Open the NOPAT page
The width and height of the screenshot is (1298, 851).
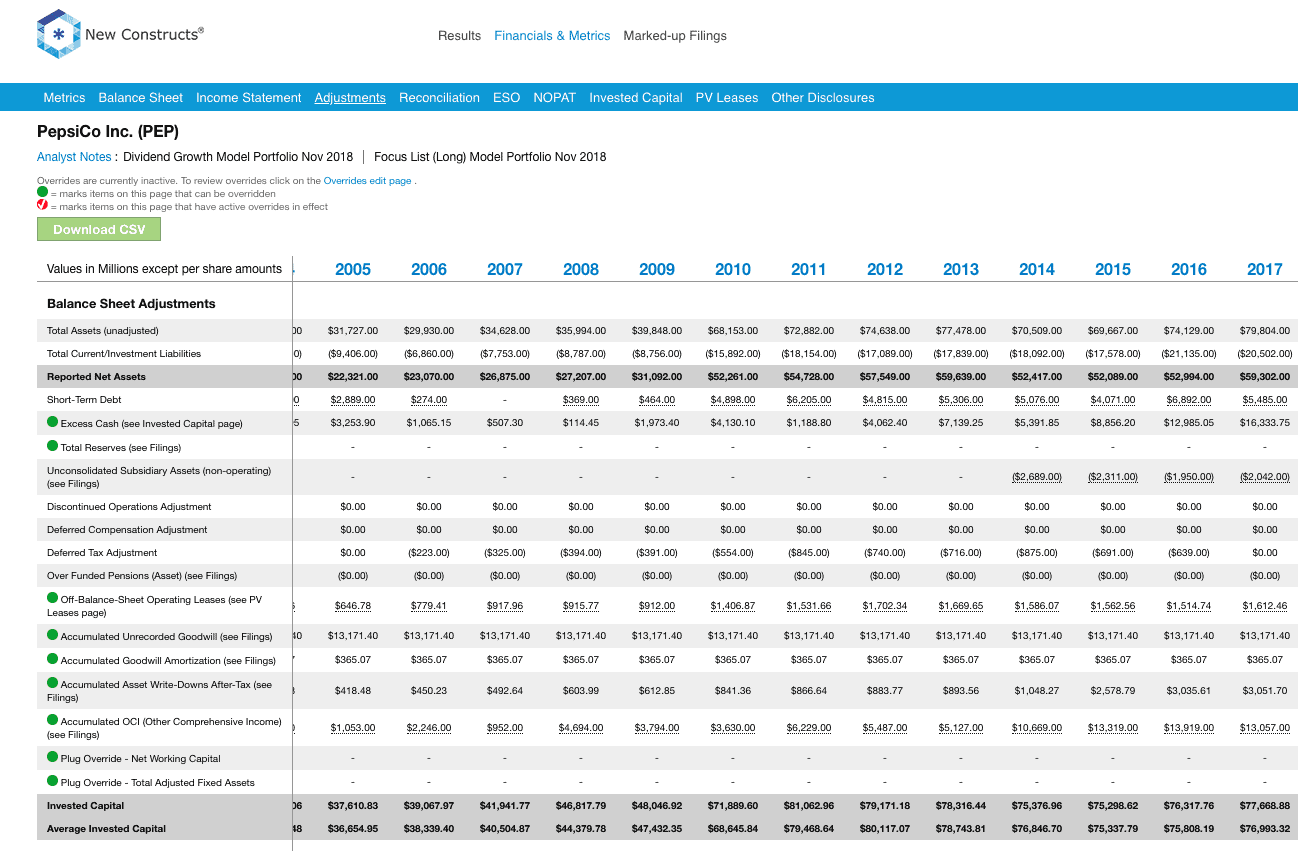(x=554, y=98)
